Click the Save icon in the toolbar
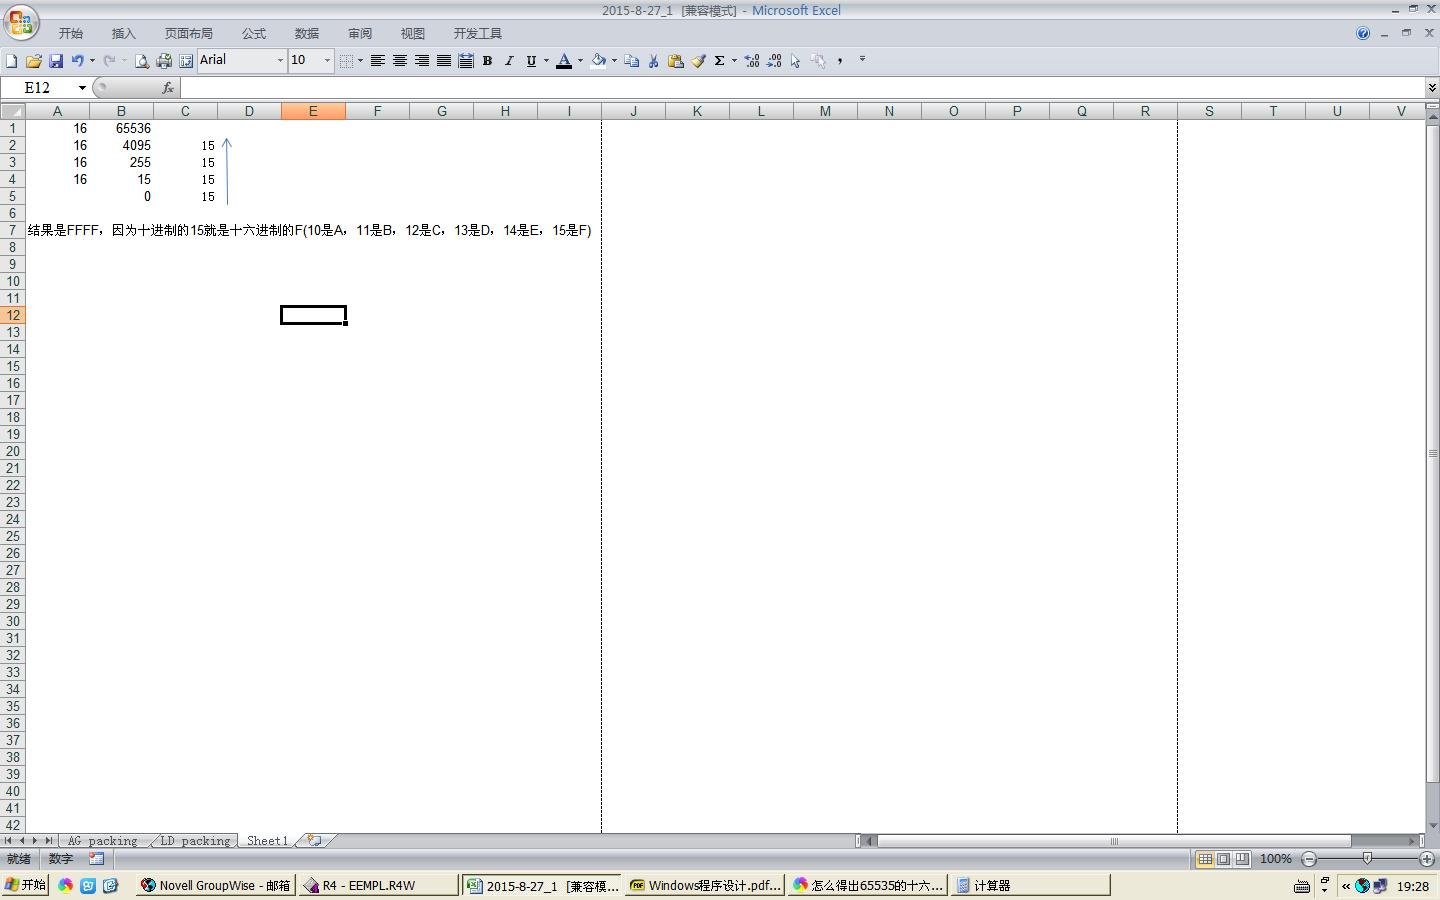The width and height of the screenshot is (1440, 900). pyautogui.click(x=56, y=61)
